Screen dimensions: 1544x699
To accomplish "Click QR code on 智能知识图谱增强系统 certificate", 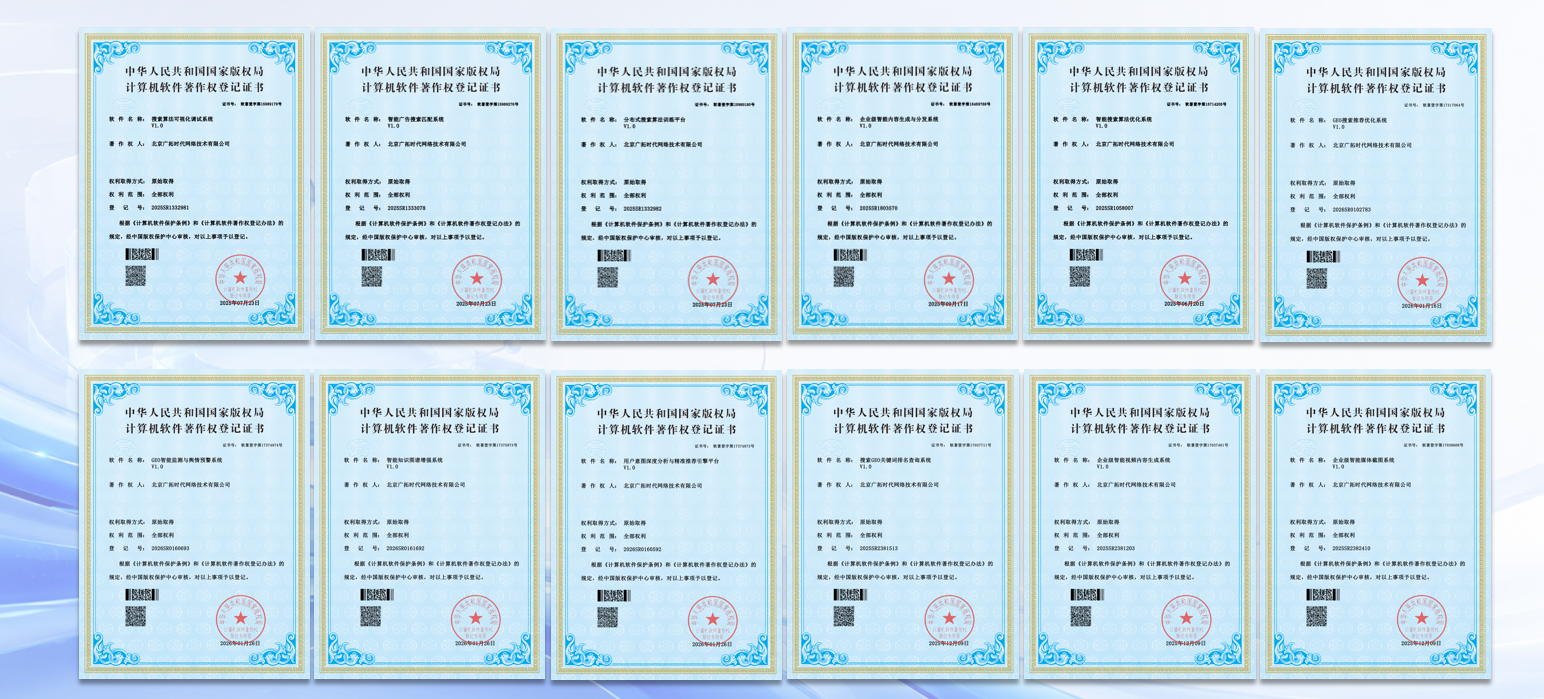I will pos(371,616).
